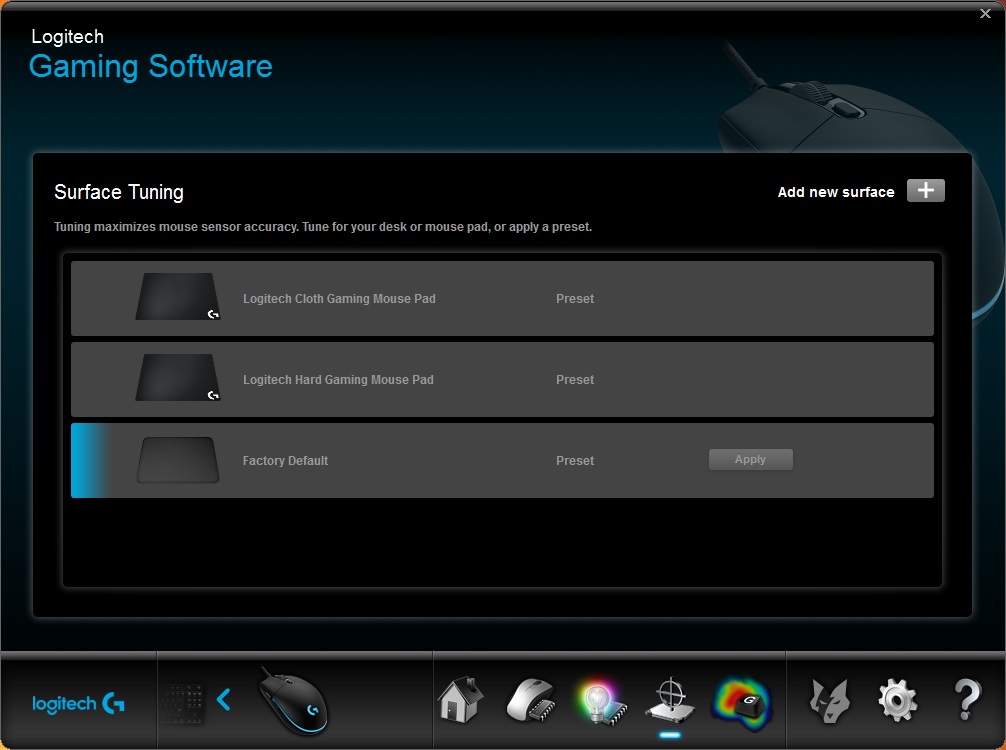Viewport: 1006px width, 750px height.
Task: Click the left arrow device switcher
Action: coord(224,699)
